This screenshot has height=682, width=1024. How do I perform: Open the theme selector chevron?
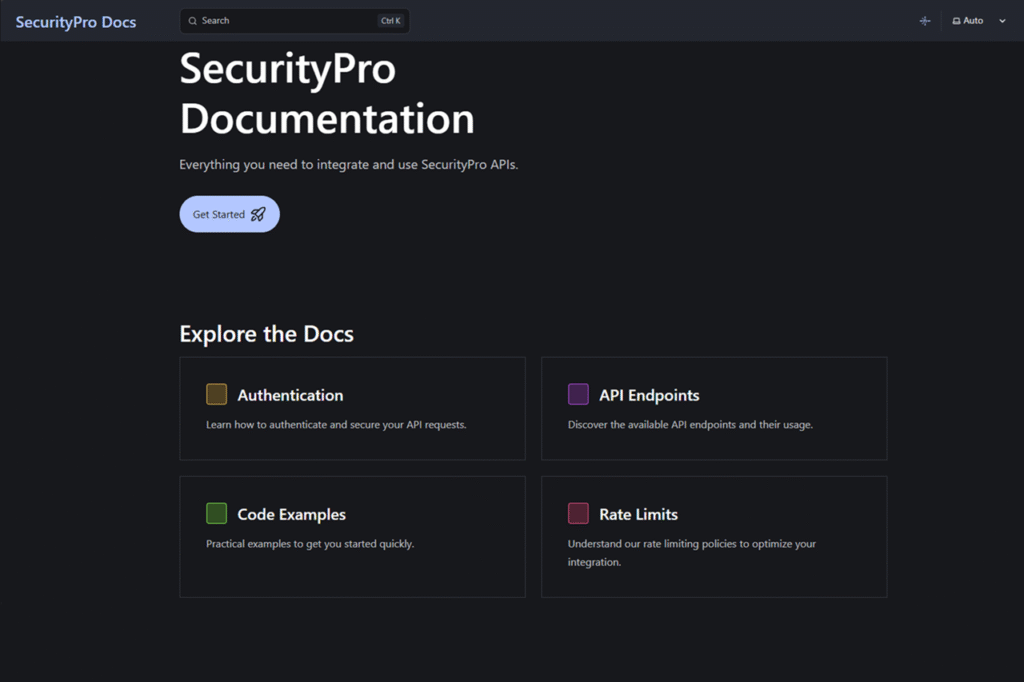pyautogui.click(x=1003, y=20)
